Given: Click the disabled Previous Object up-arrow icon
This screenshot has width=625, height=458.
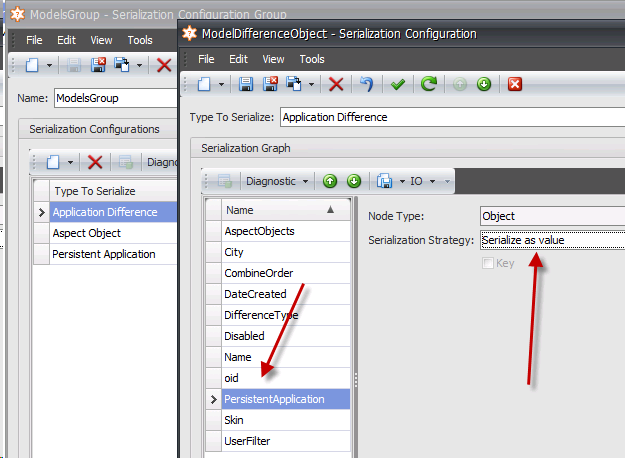Looking at the screenshot, I should (x=460, y=84).
